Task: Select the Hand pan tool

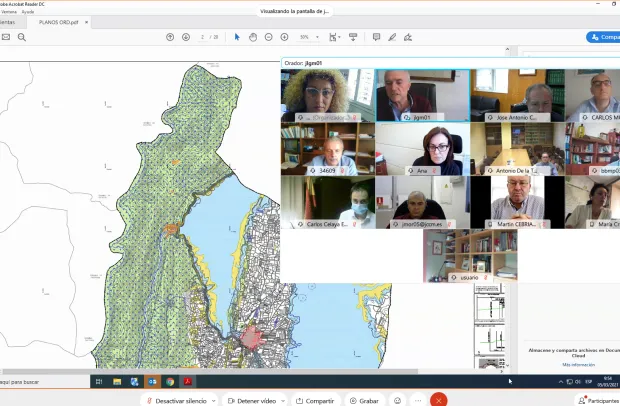Action: (254, 37)
